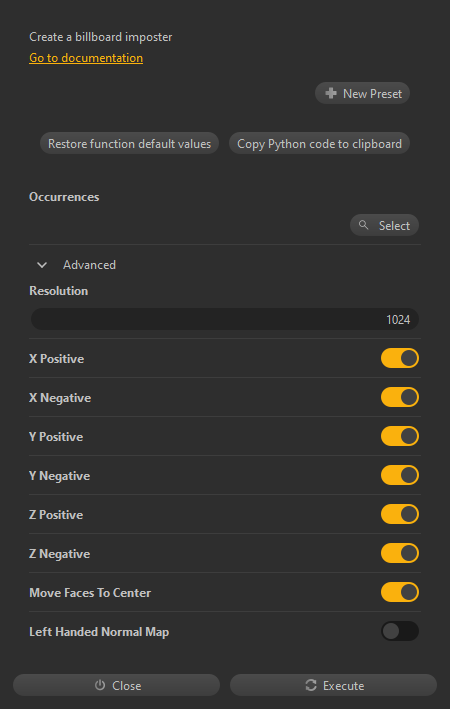Click the refresh icon on Execute
This screenshot has height=709, width=450.
[x=311, y=685]
